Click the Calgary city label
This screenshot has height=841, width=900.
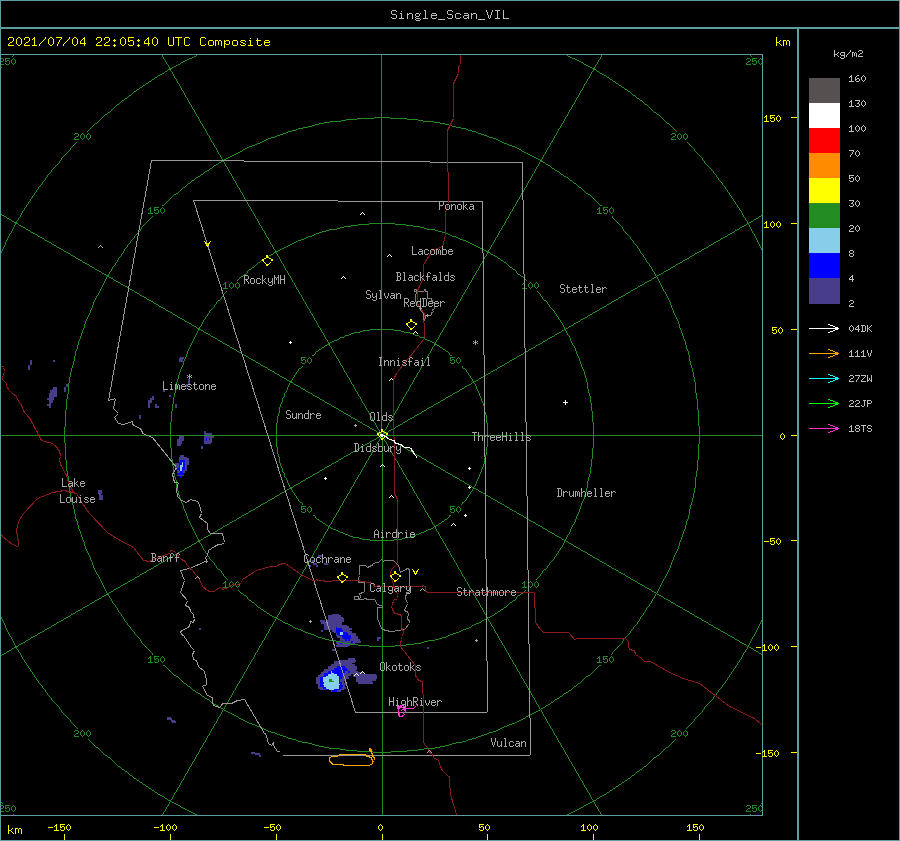point(390,588)
